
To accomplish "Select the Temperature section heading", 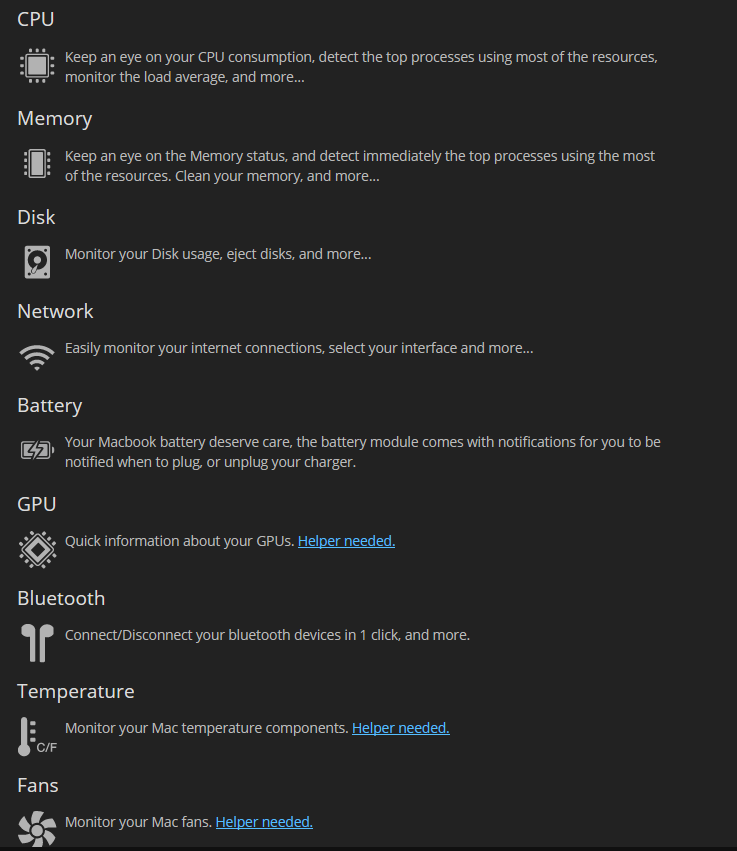I will (76, 691).
